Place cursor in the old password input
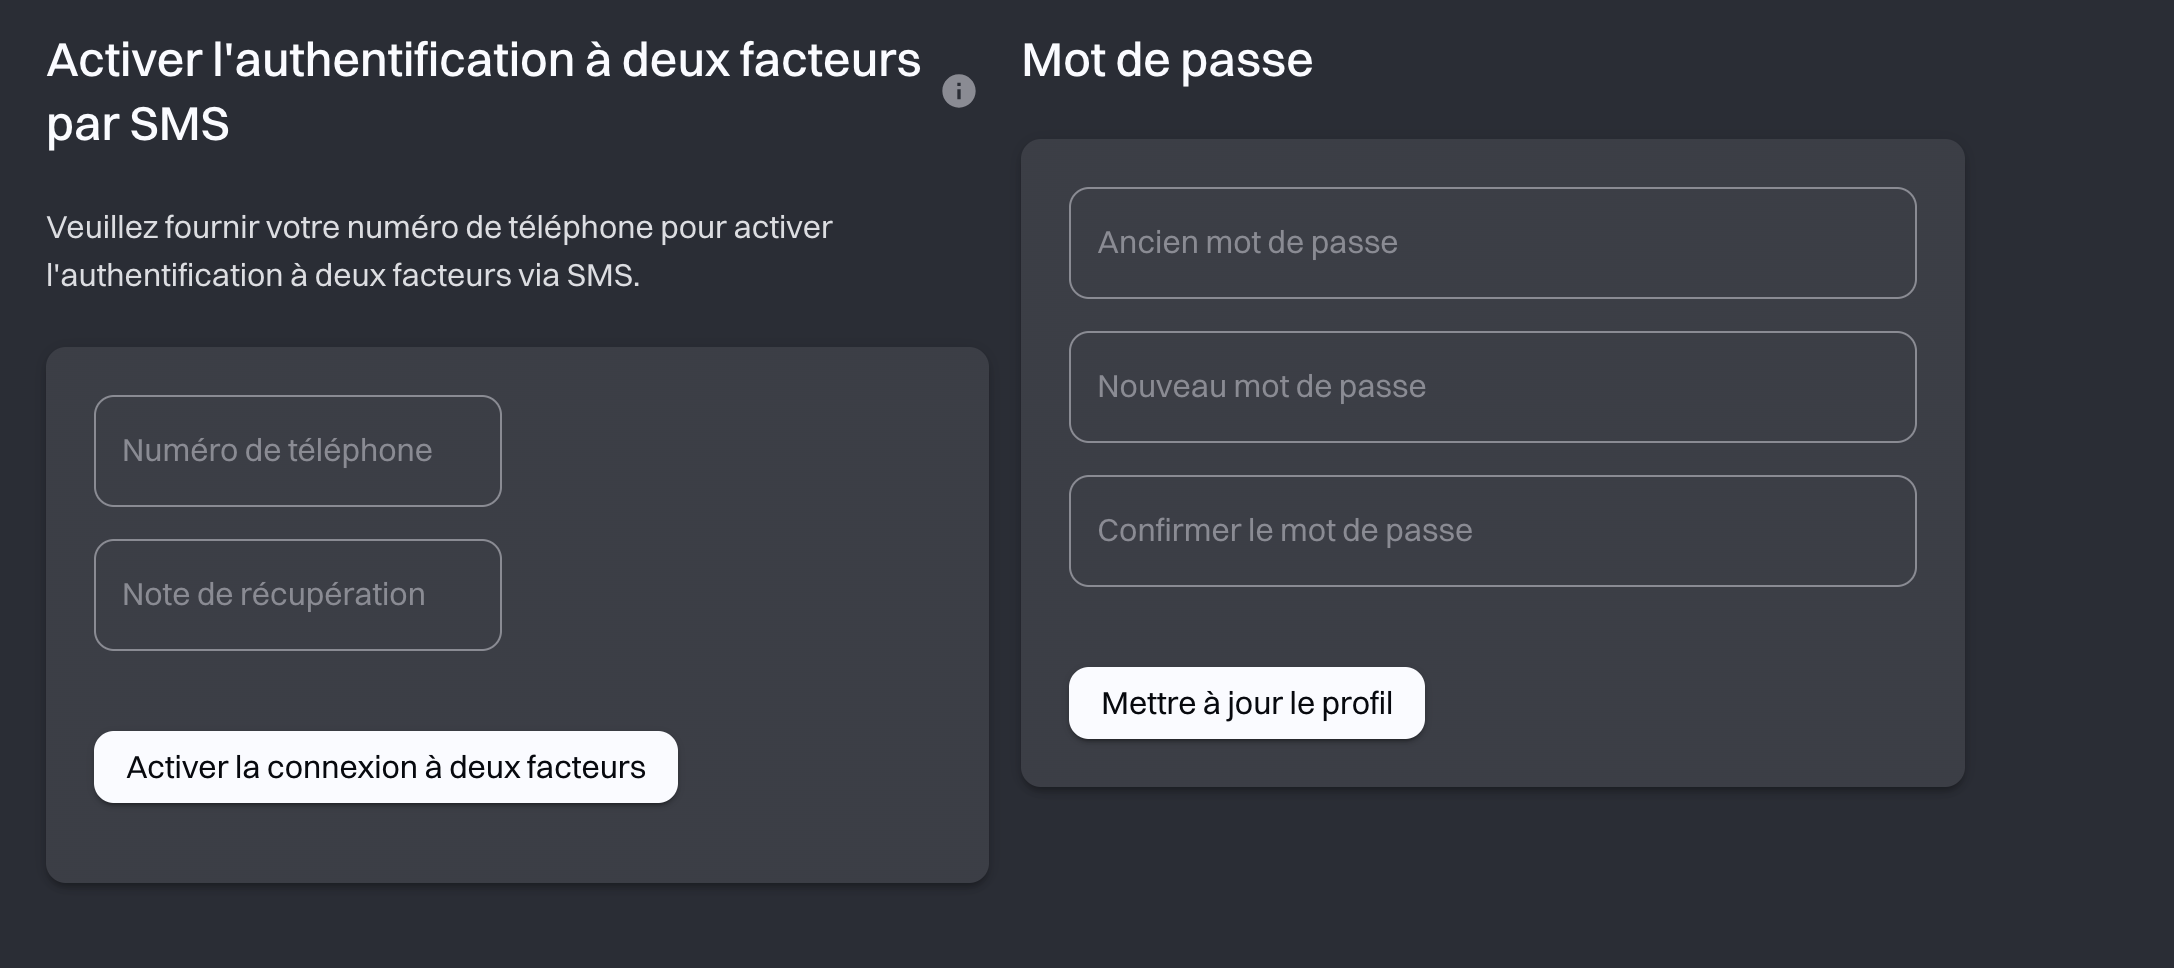 pos(1491,243)
